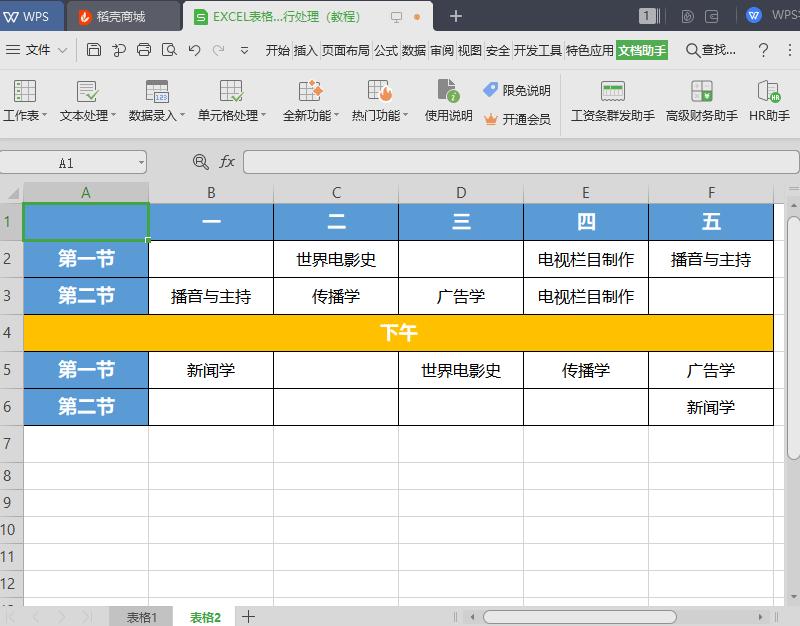Viewport: 800px width, 626px height.
Task: Open the 单元格处理 cell processing tool
Action: [232, 104]
